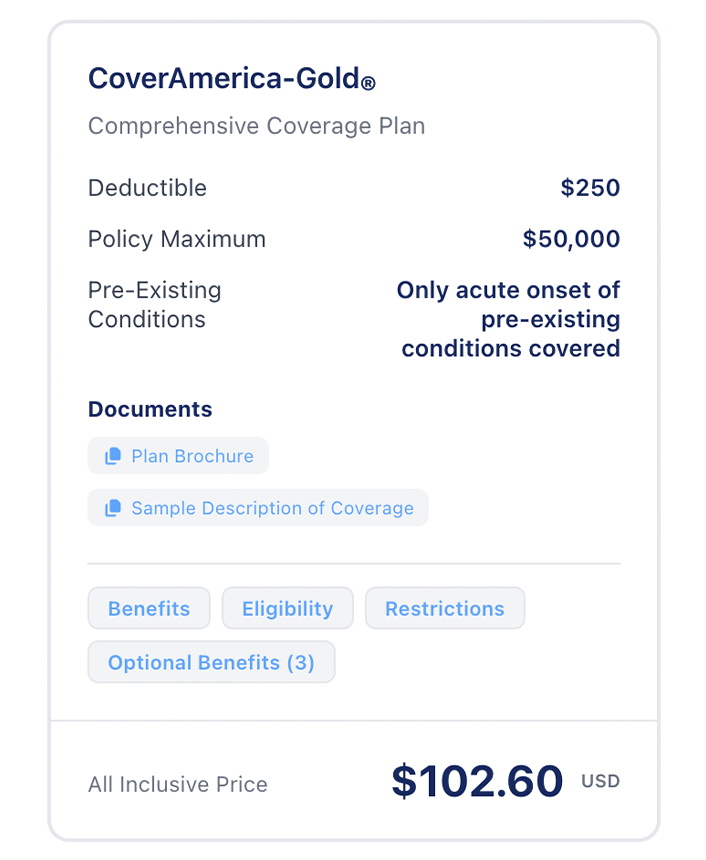This screenshot has width=706, height=860.
Task: Click the Documents heading
Action: click(x=150, y=409)
